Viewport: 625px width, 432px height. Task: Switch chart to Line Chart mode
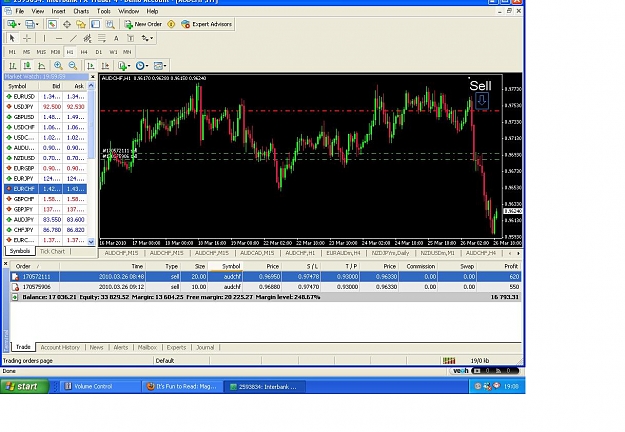pos(41,66)
